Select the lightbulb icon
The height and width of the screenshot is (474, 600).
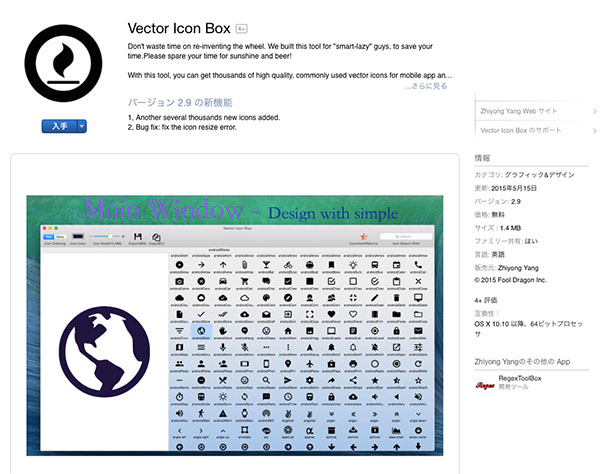click(x=353, y=265)
